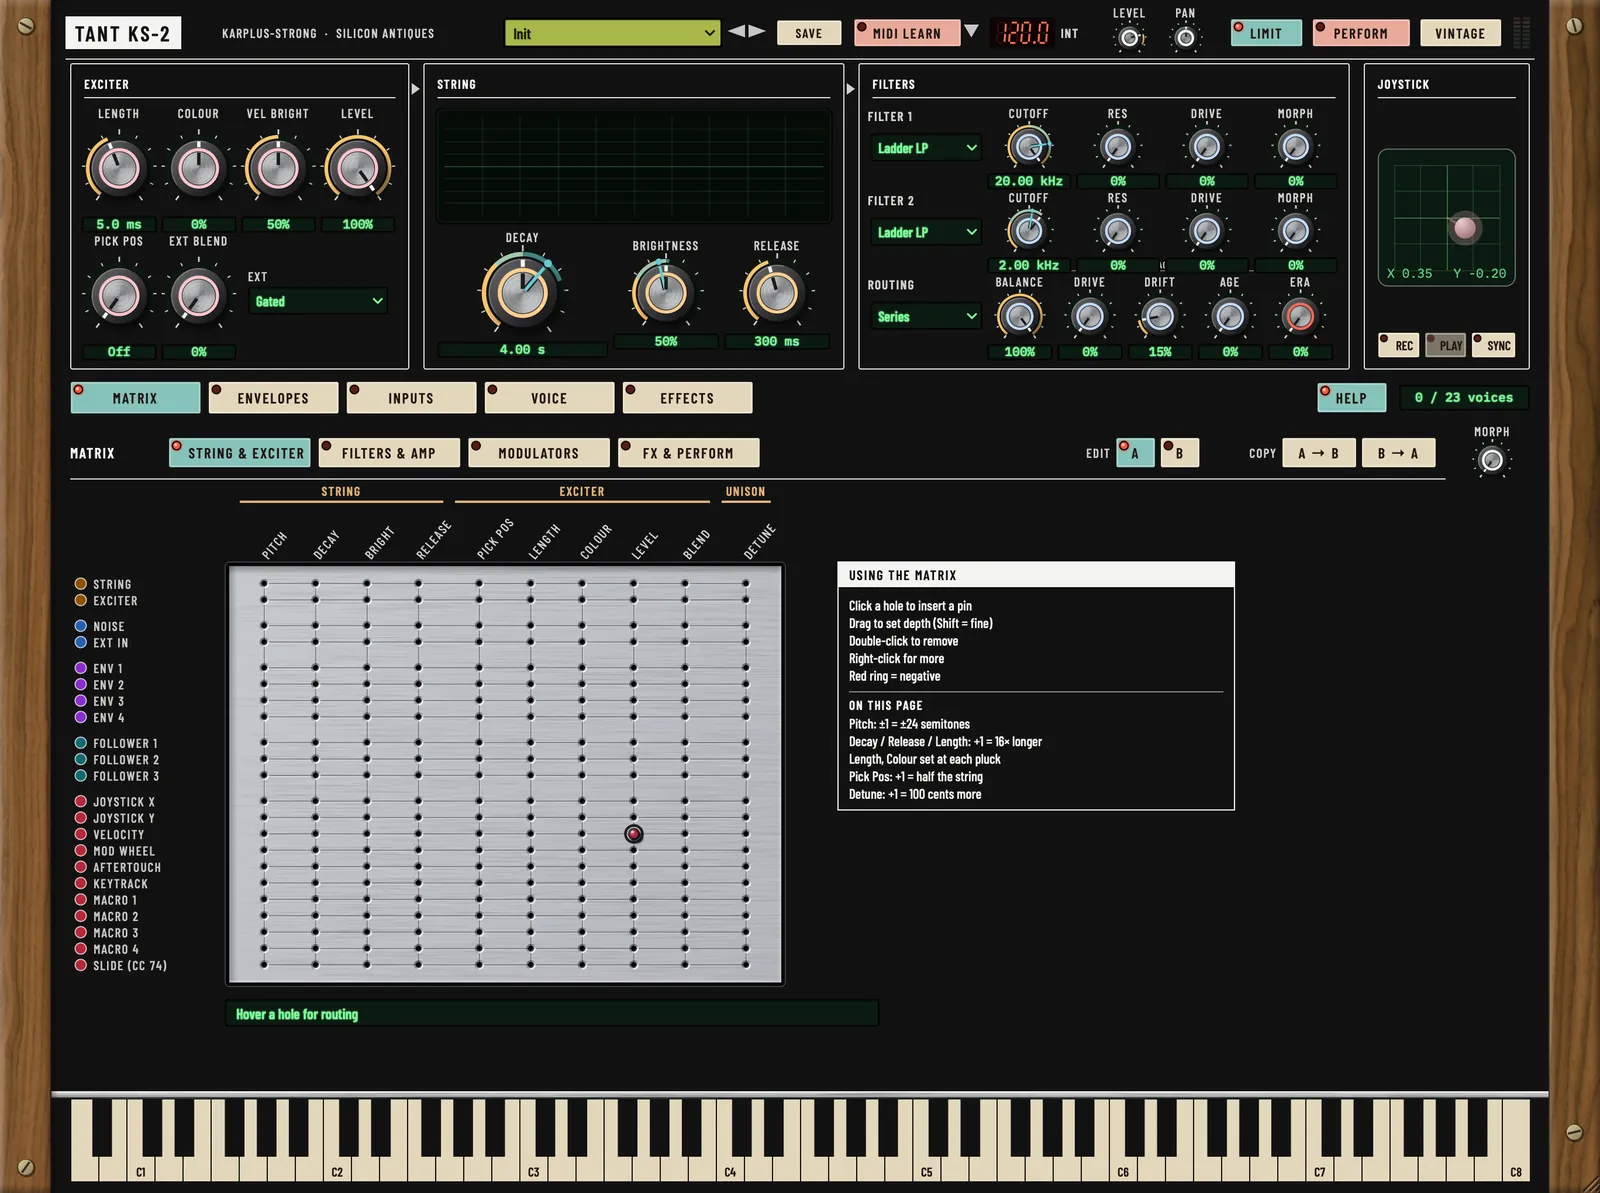This screenshot has width=1600, height=1193.
Task: Copy A to B
Action: pyautogui.click(x=1319, y=453)
